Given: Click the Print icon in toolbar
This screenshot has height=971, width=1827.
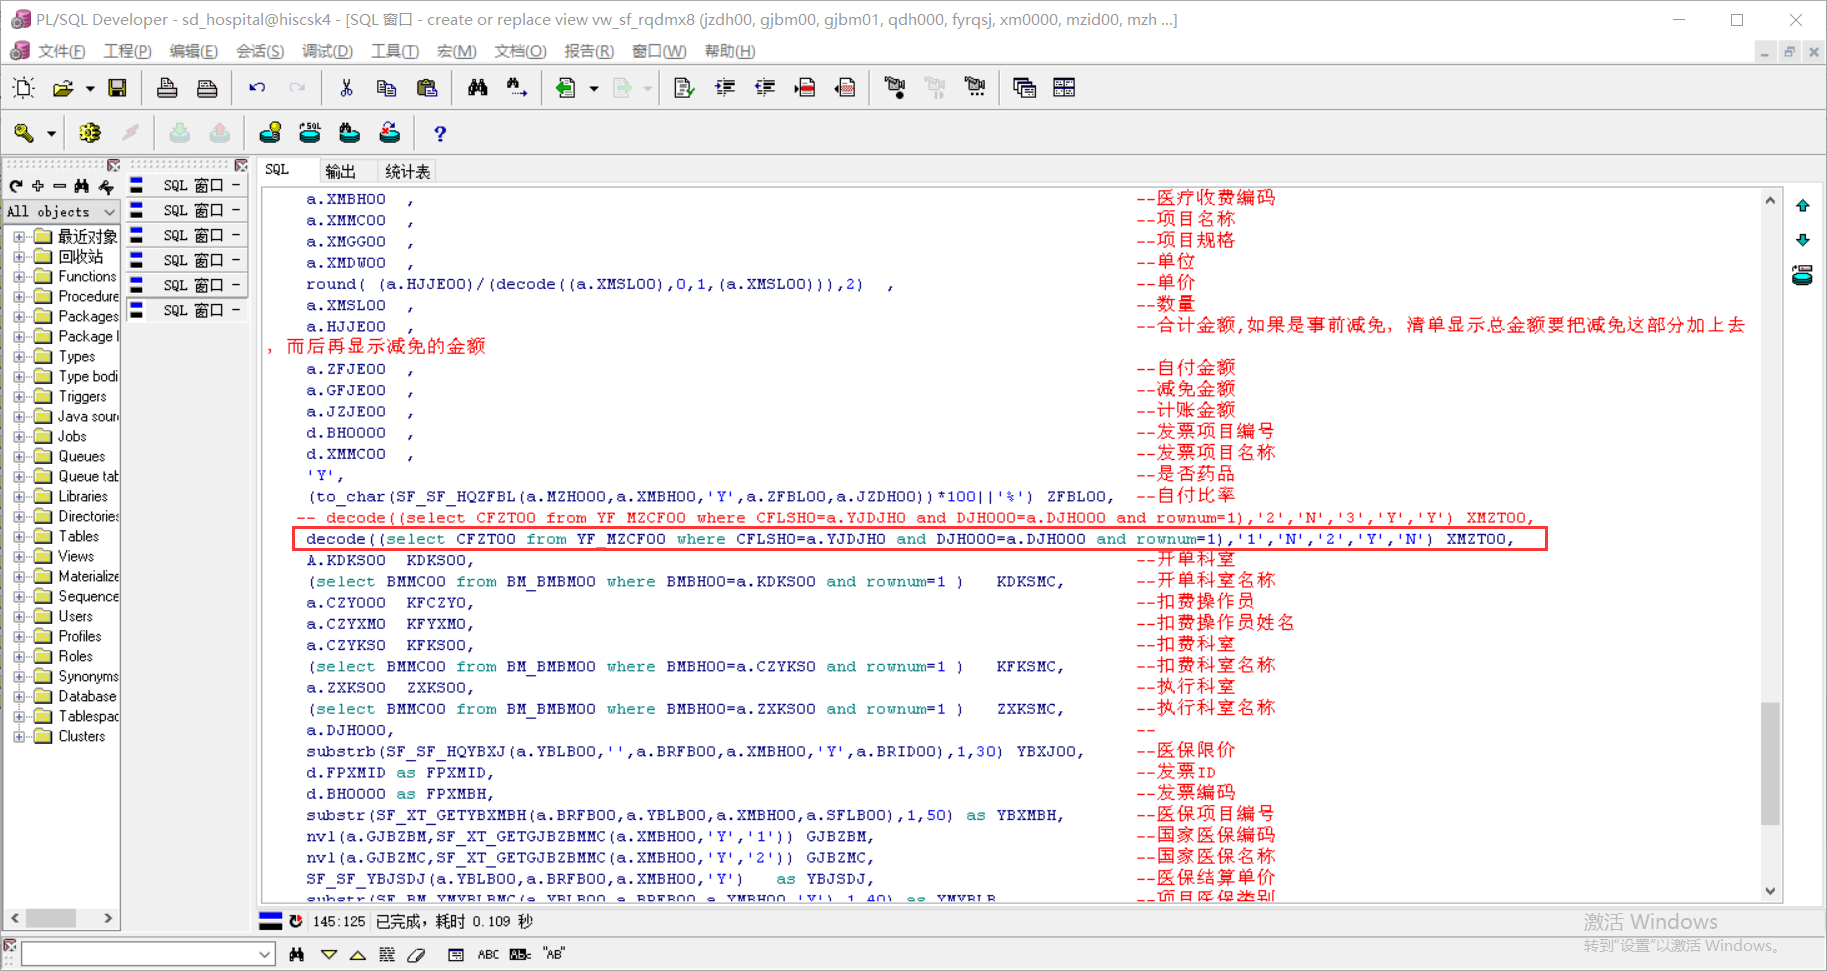Looking at the screenshot, I should pos(167,88).
